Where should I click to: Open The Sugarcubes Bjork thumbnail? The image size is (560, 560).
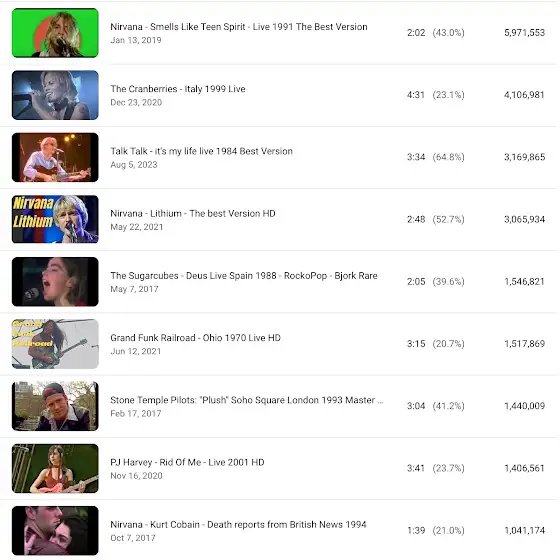(x=55, y=281)
